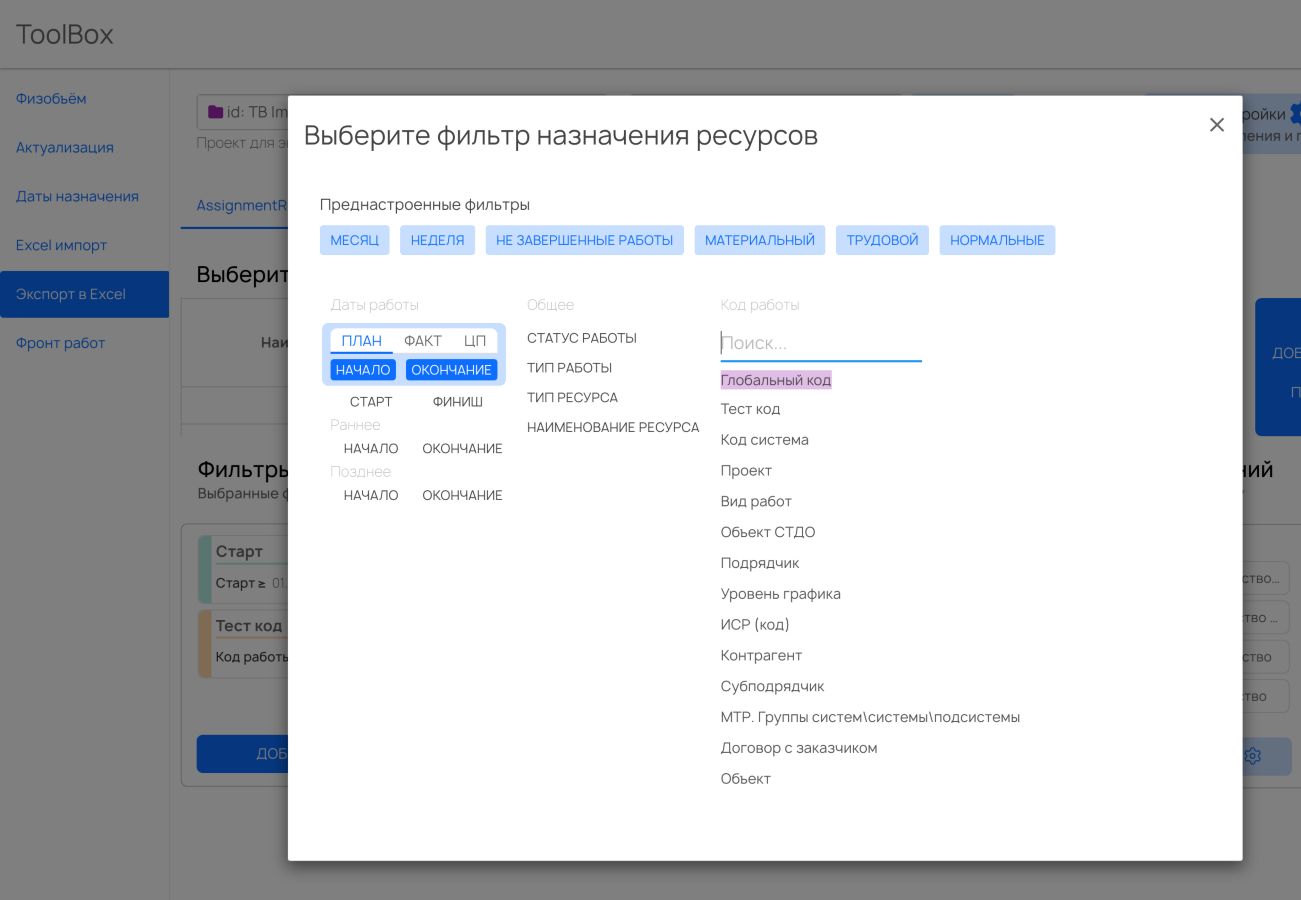The height and width of the screenshot is (900, 1301).
Task: Select the ФИНИШ date filter
Action: point(458,402)
